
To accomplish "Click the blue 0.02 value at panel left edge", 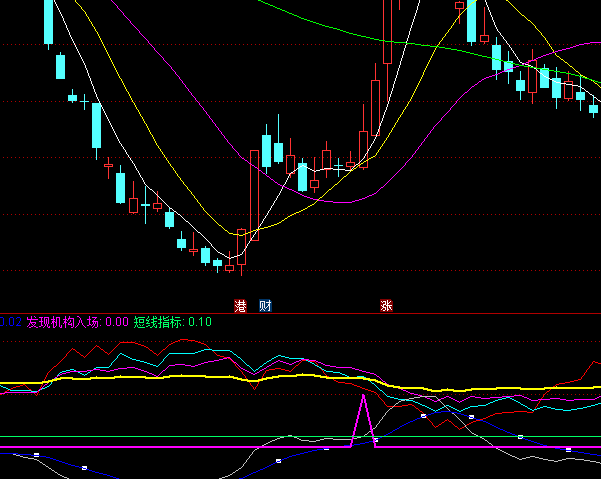I will click(10, 322).
